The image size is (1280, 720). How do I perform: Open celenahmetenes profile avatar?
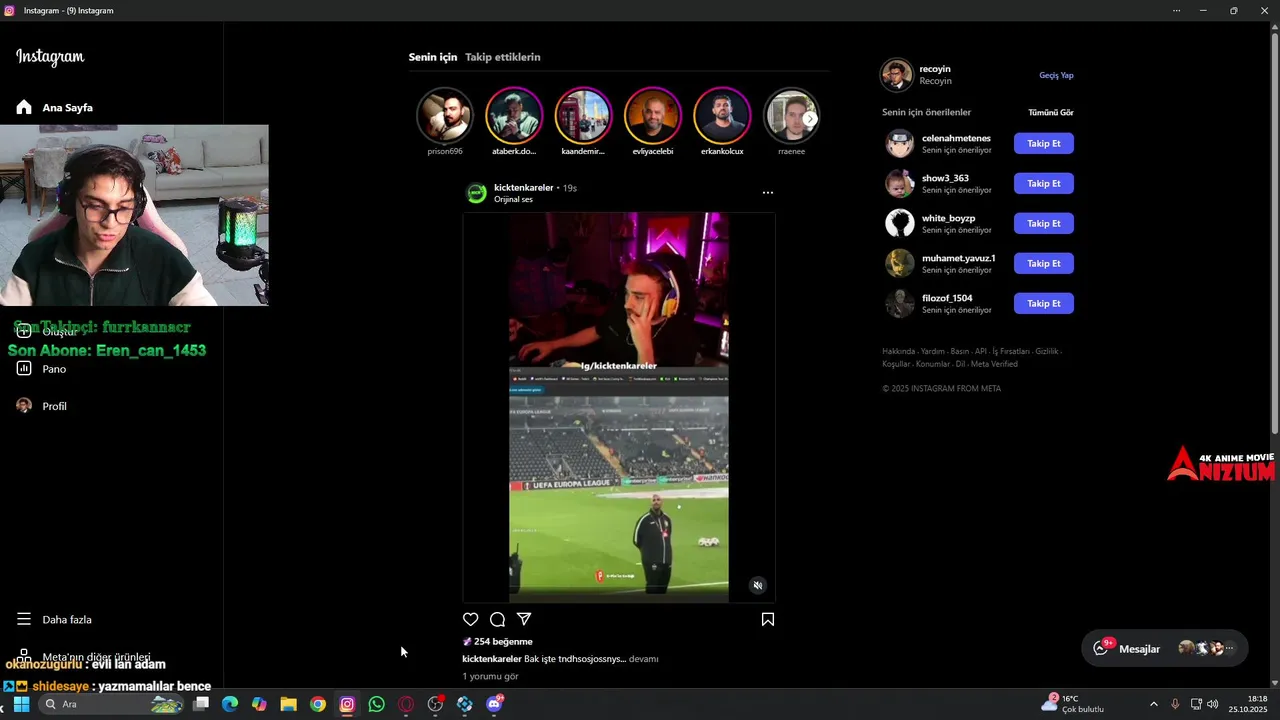click(900, 143)
